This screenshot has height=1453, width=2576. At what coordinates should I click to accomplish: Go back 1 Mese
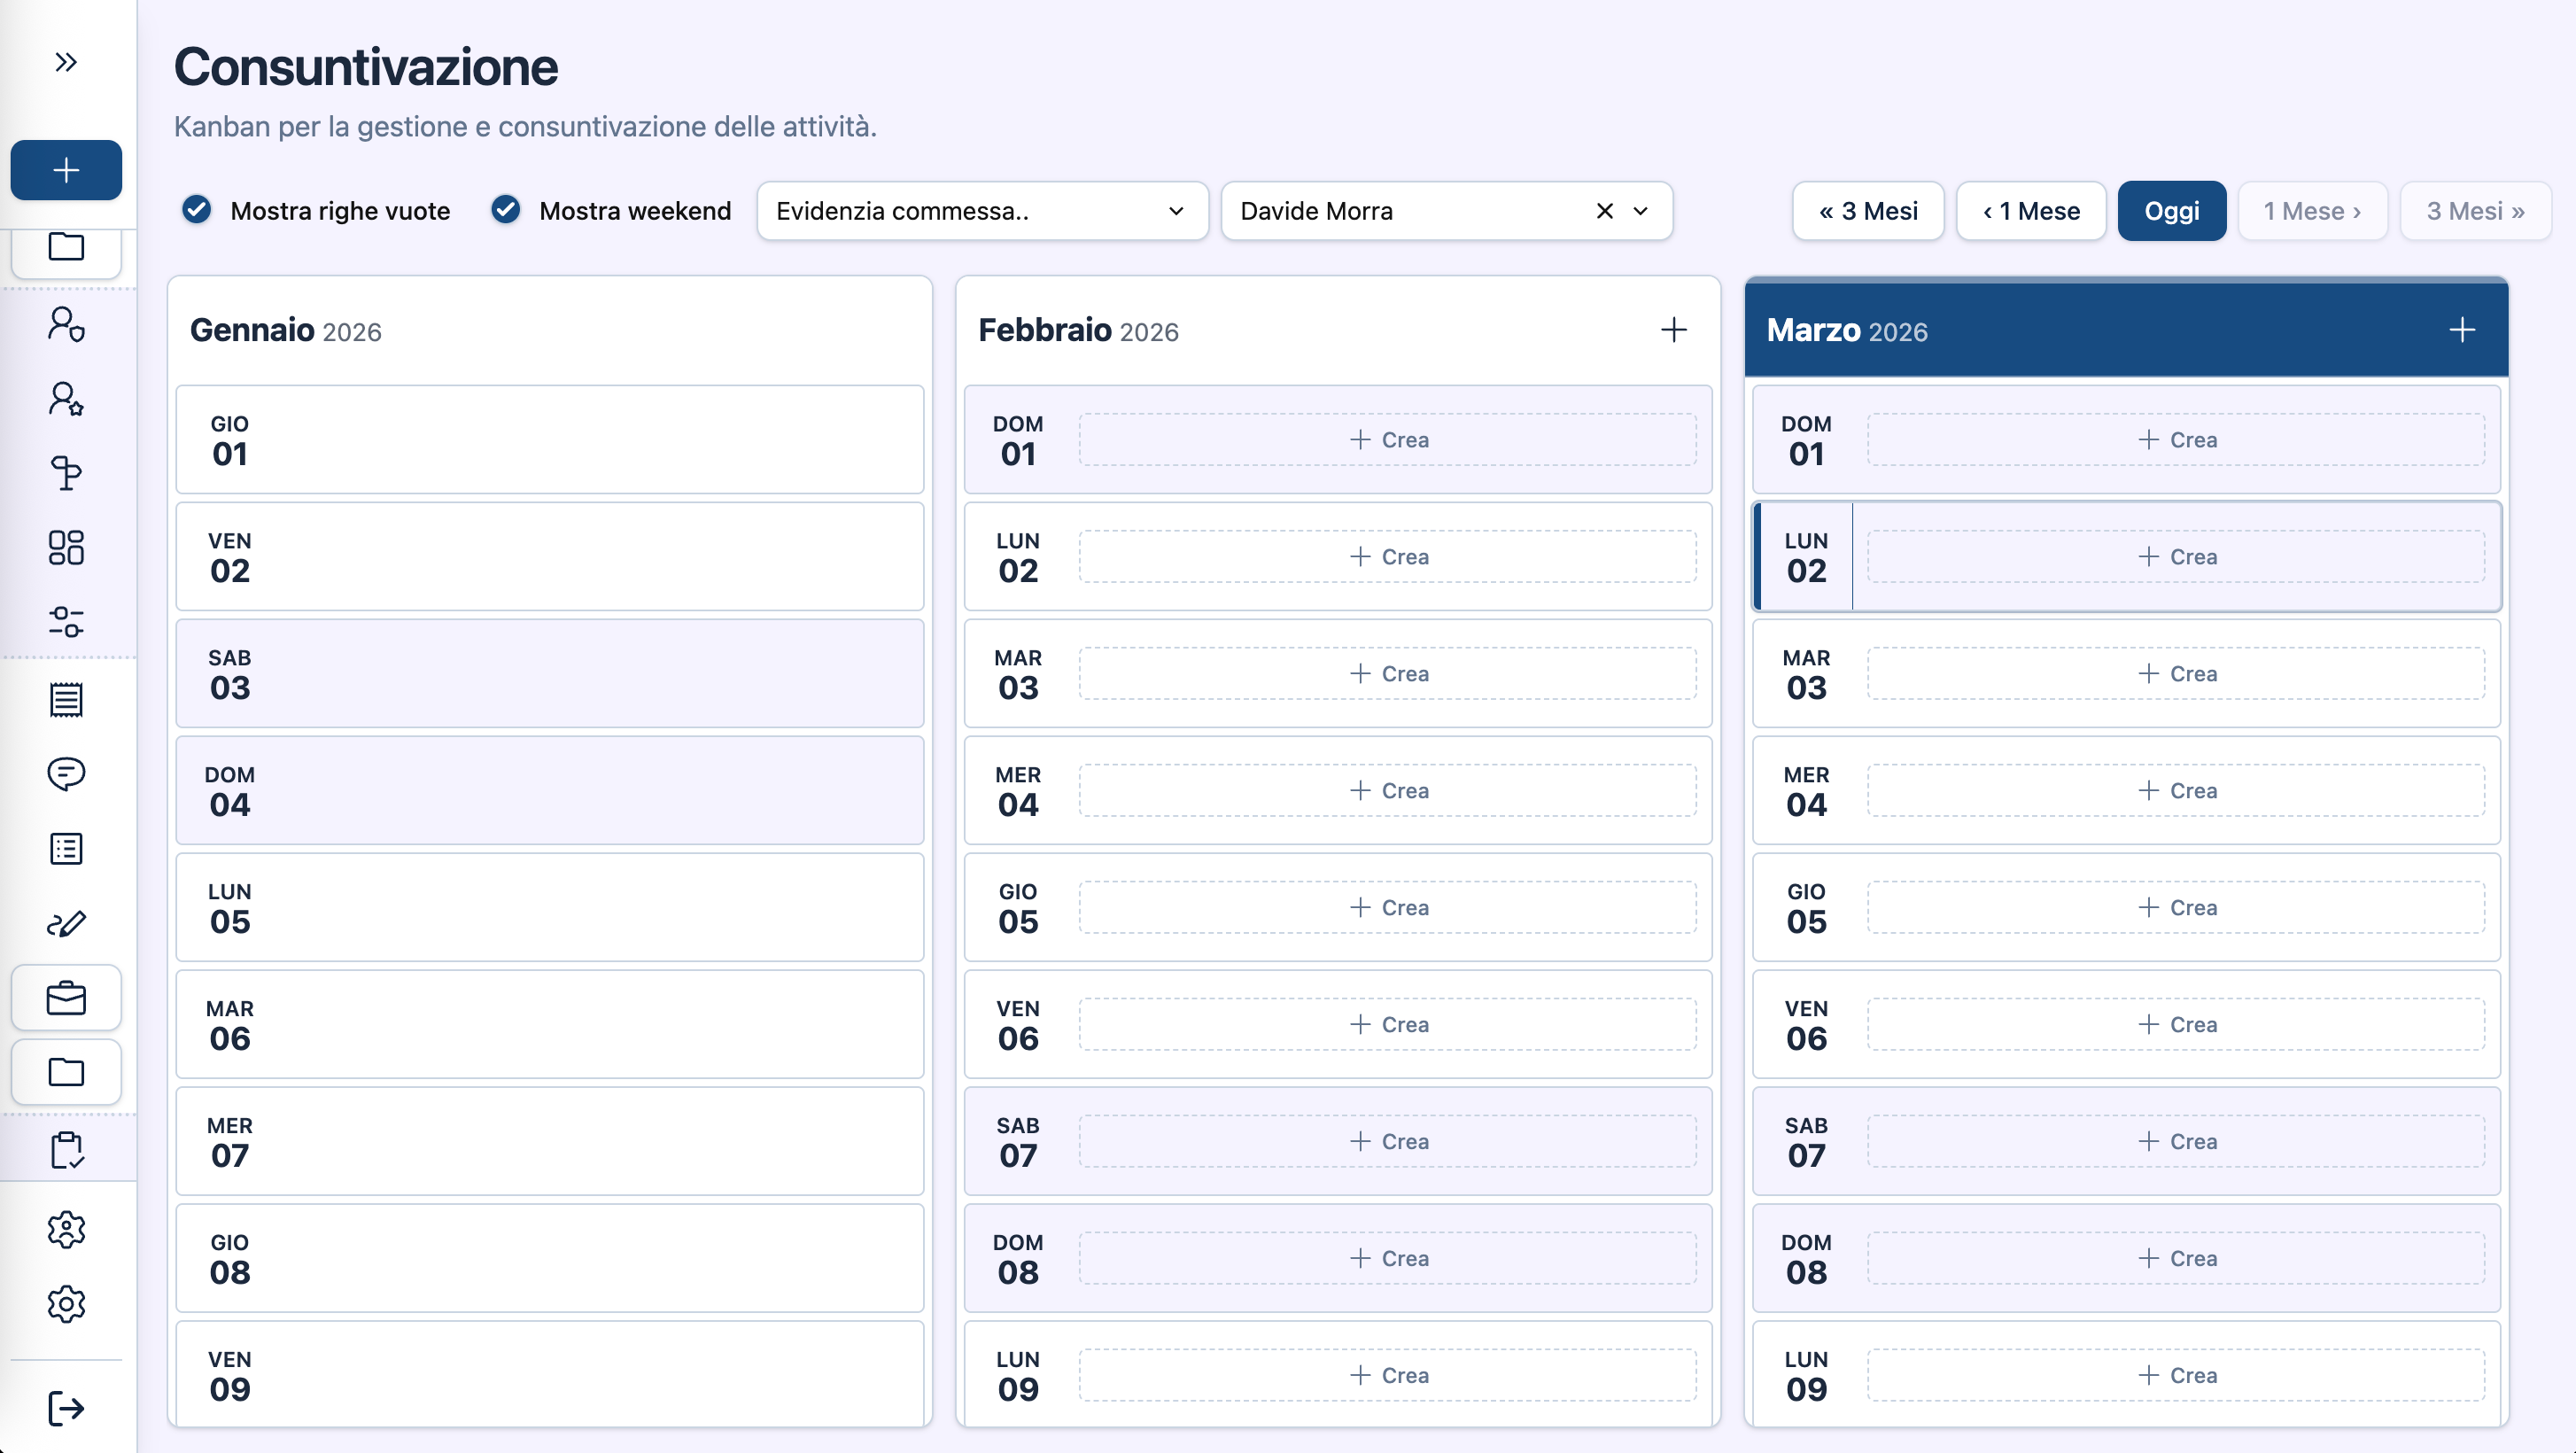[x=2031, y=211]
